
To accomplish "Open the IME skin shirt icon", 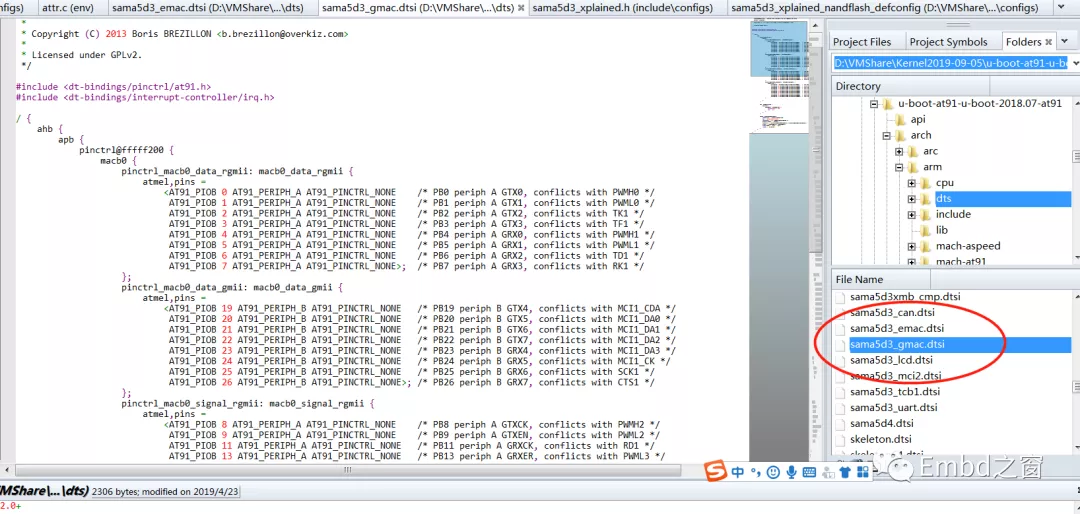I will [x=844, y=473].
